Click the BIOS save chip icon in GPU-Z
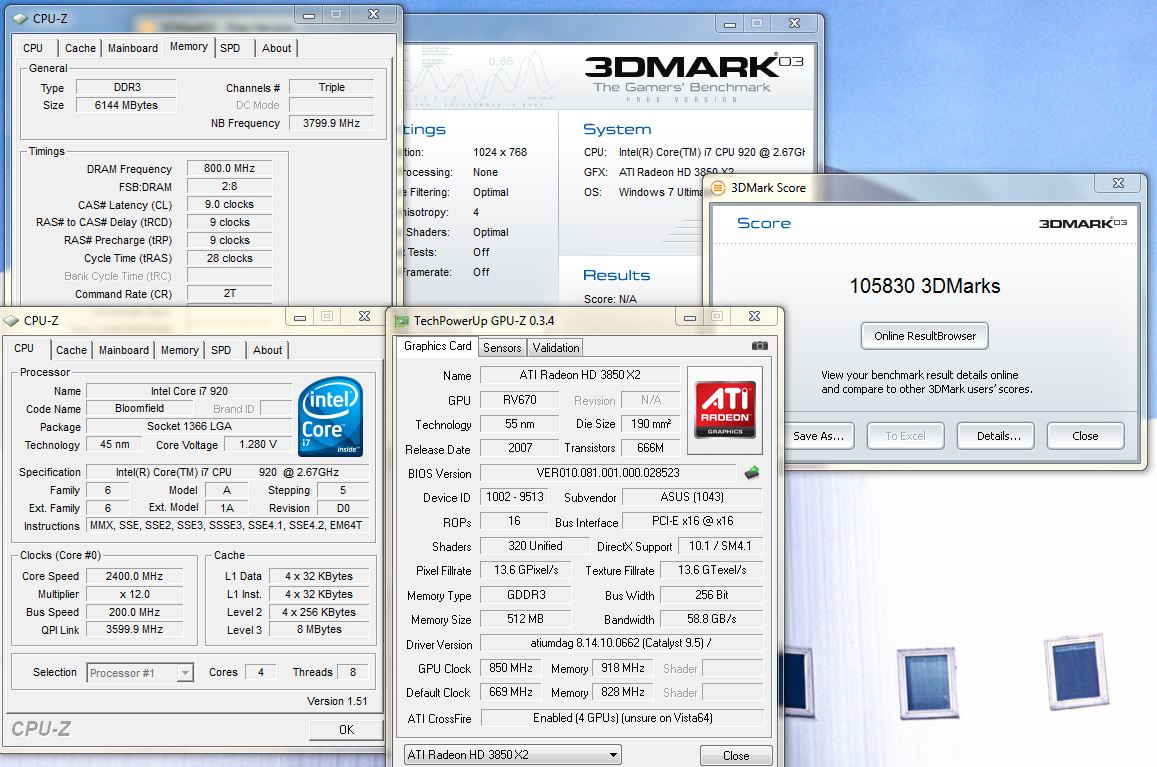The image size is (1157, 767). click(752, 472)
